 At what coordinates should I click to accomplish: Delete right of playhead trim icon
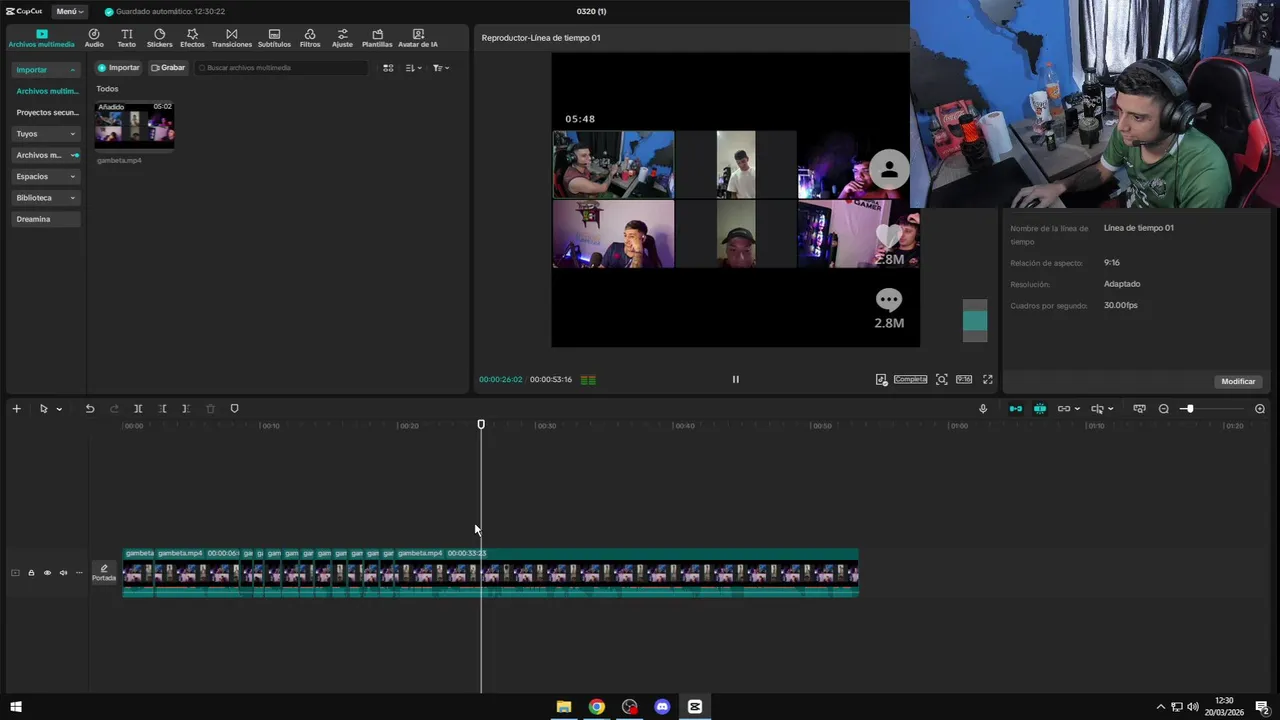[186, 409]
